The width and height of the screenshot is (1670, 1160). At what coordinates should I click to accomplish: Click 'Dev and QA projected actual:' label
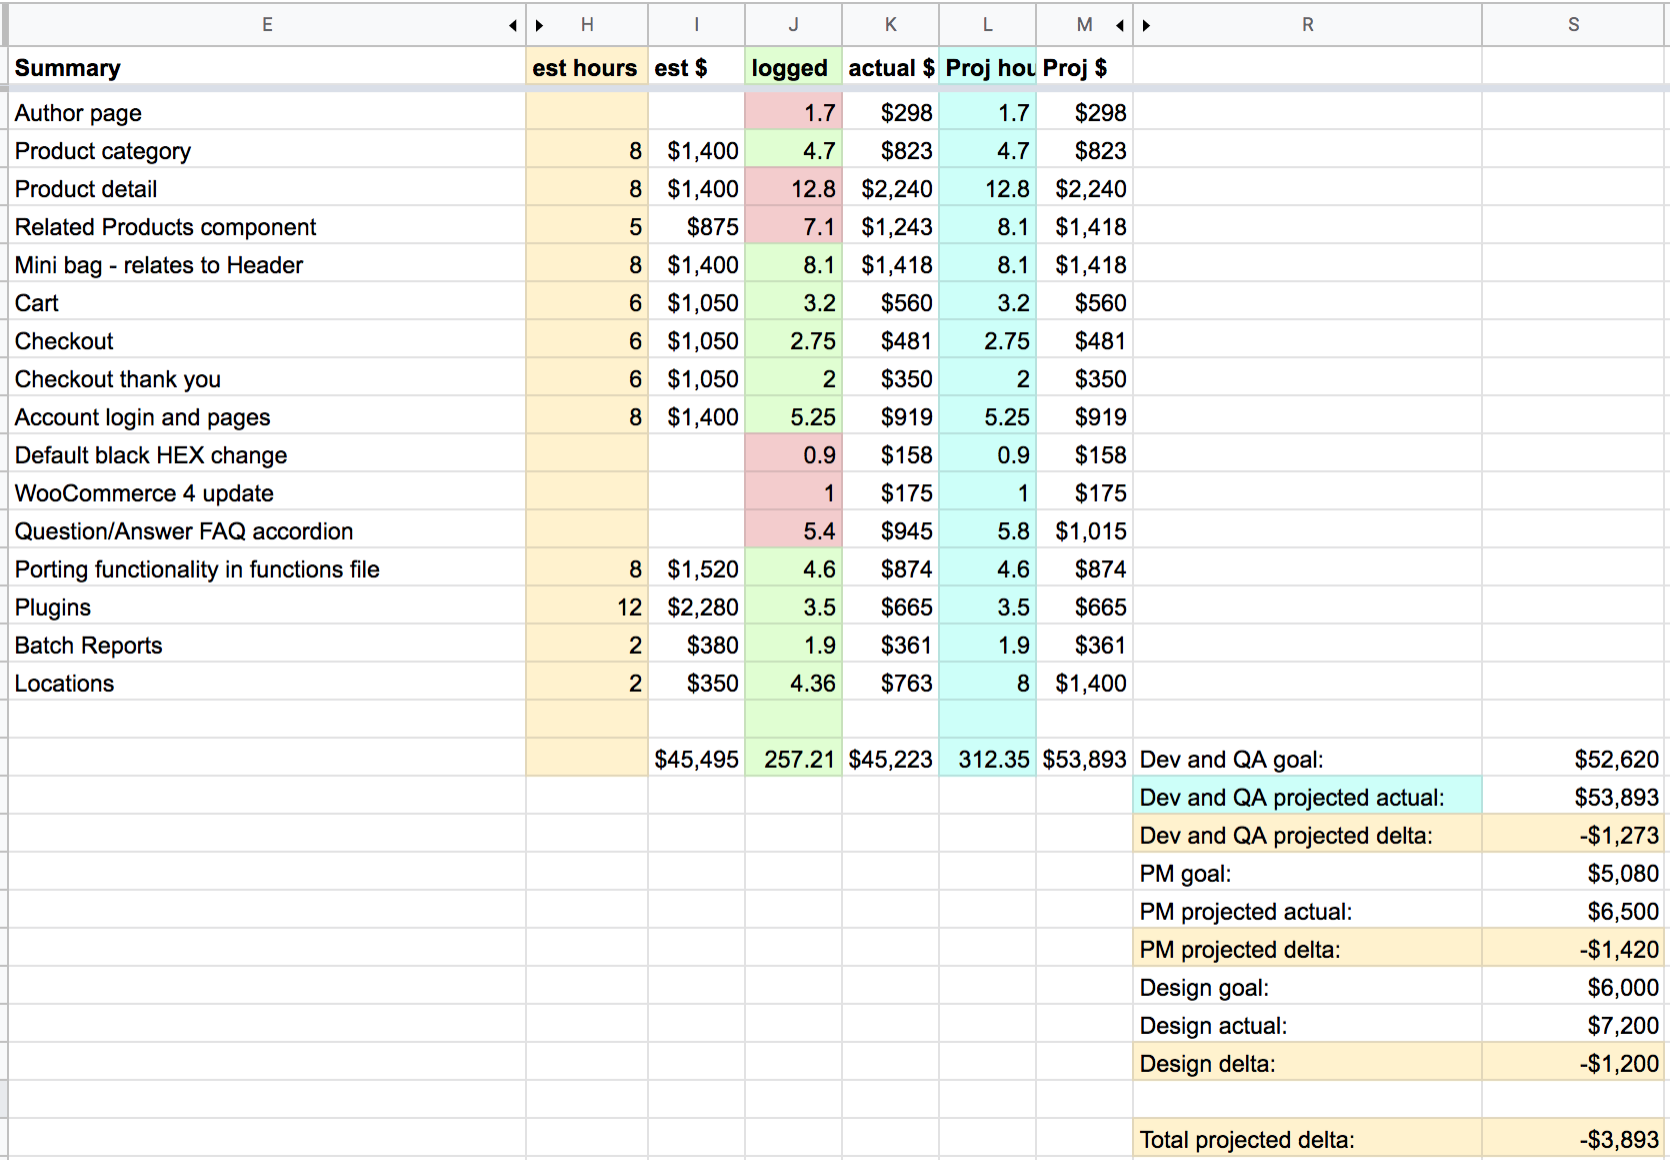click(1307, 796)
